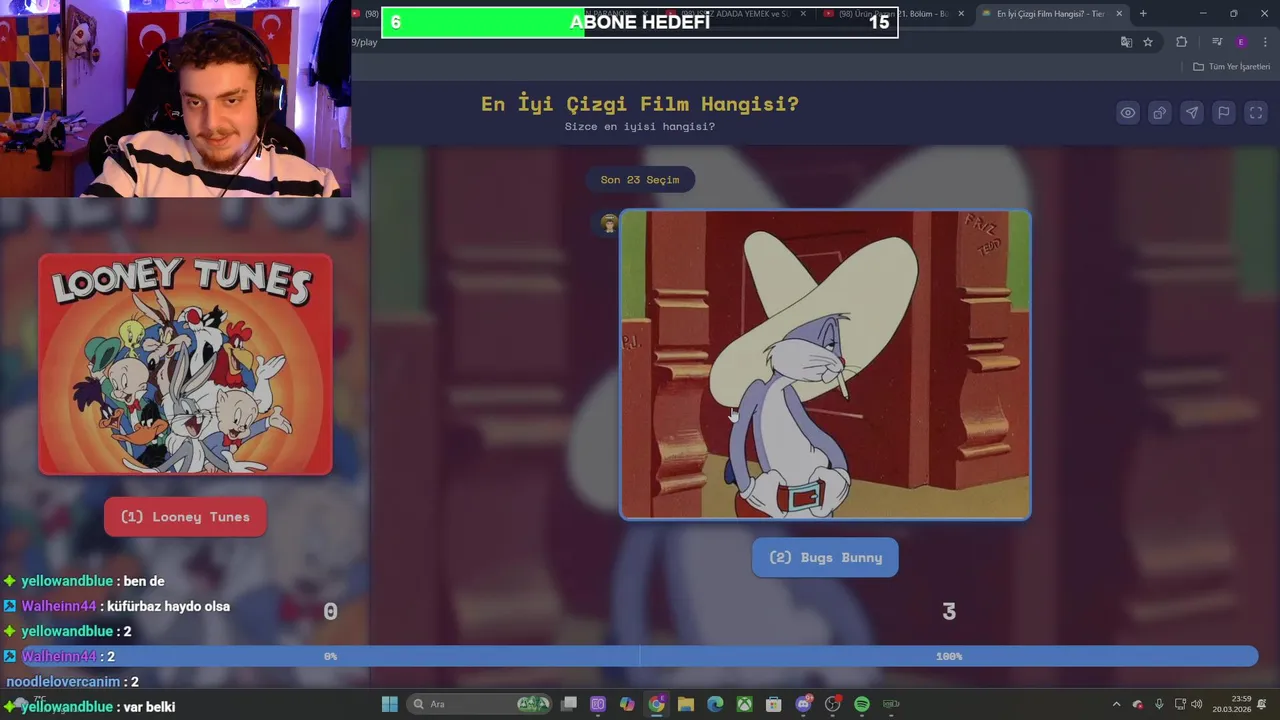The image size is (1280, 720).
Task: Open the Tüm Yer İşaretleri bookmarks folder
Action: coord(1231,66)
